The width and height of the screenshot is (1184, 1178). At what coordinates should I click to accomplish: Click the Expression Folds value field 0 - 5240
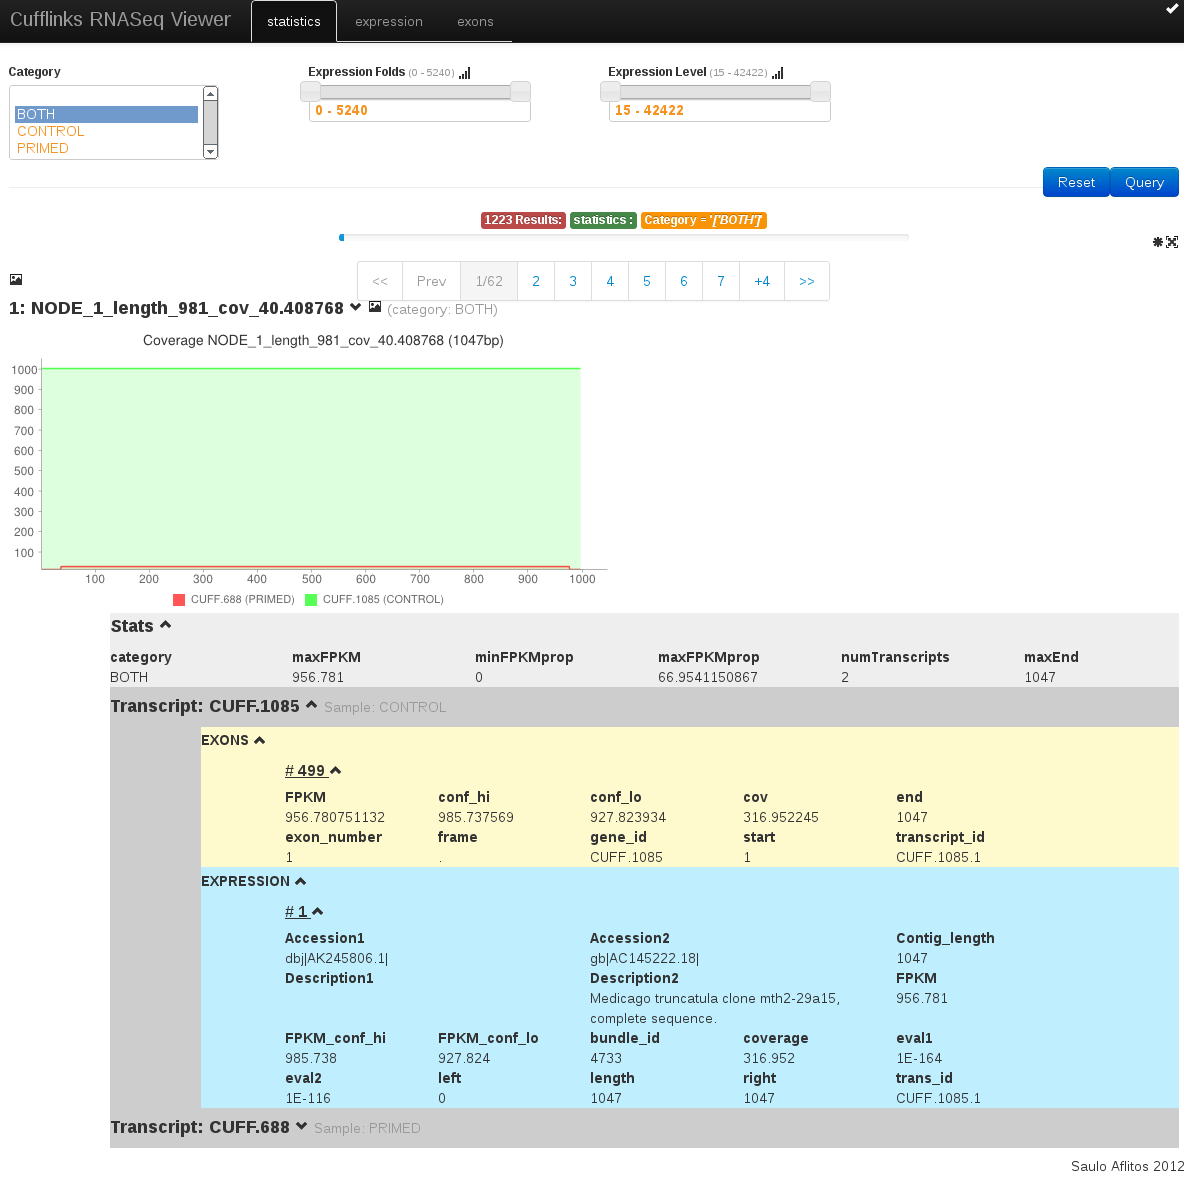420,110
